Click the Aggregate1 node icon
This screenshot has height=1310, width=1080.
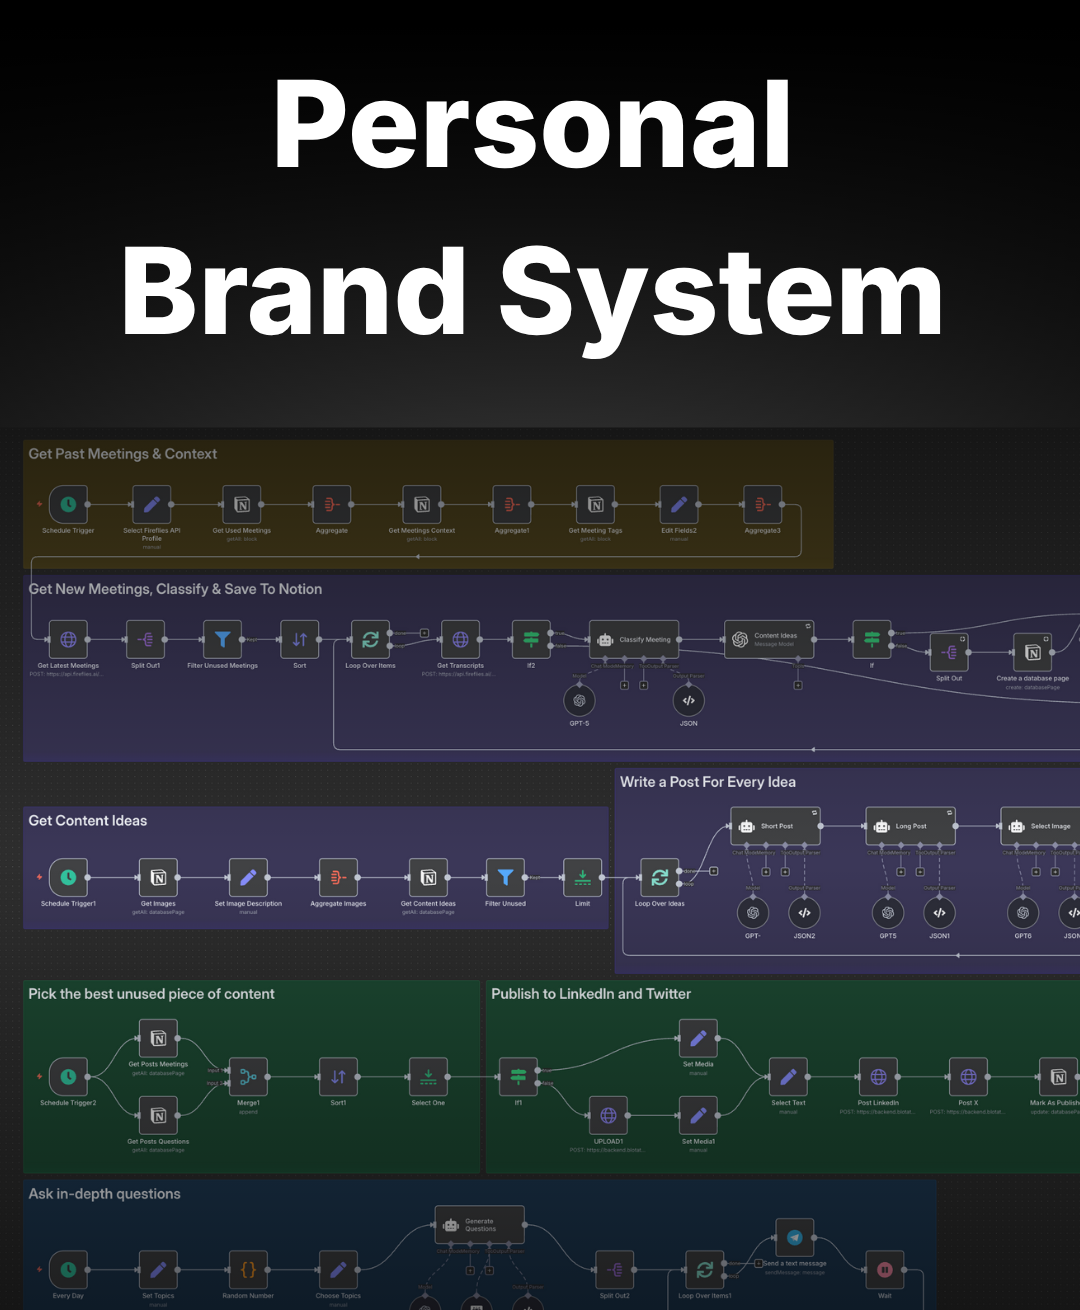pyautogui.click(x=512, y=504)
